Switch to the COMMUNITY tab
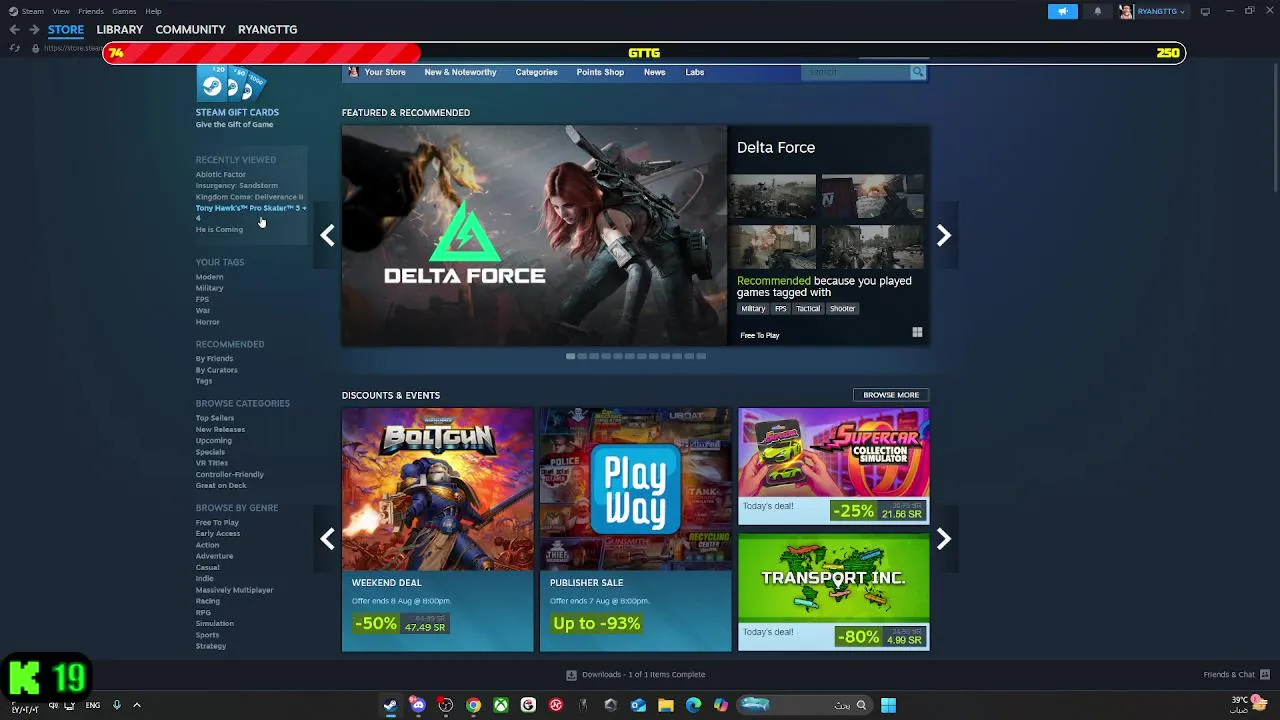Image resolution: width=1280 pixels, height=720 pixels. pos(190,30)
